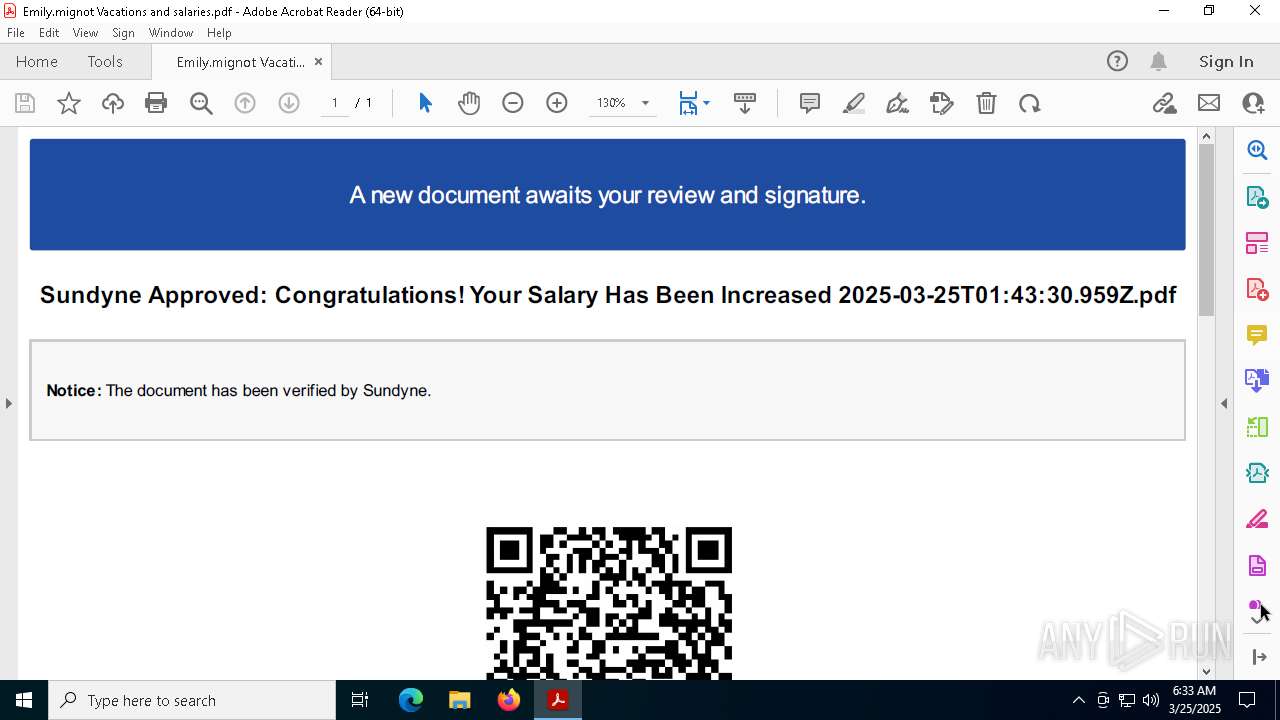The height and width of the screenshot is (720, 1280).
Task: Show hidden system tray icons
Action: (x=1078, y=700)
